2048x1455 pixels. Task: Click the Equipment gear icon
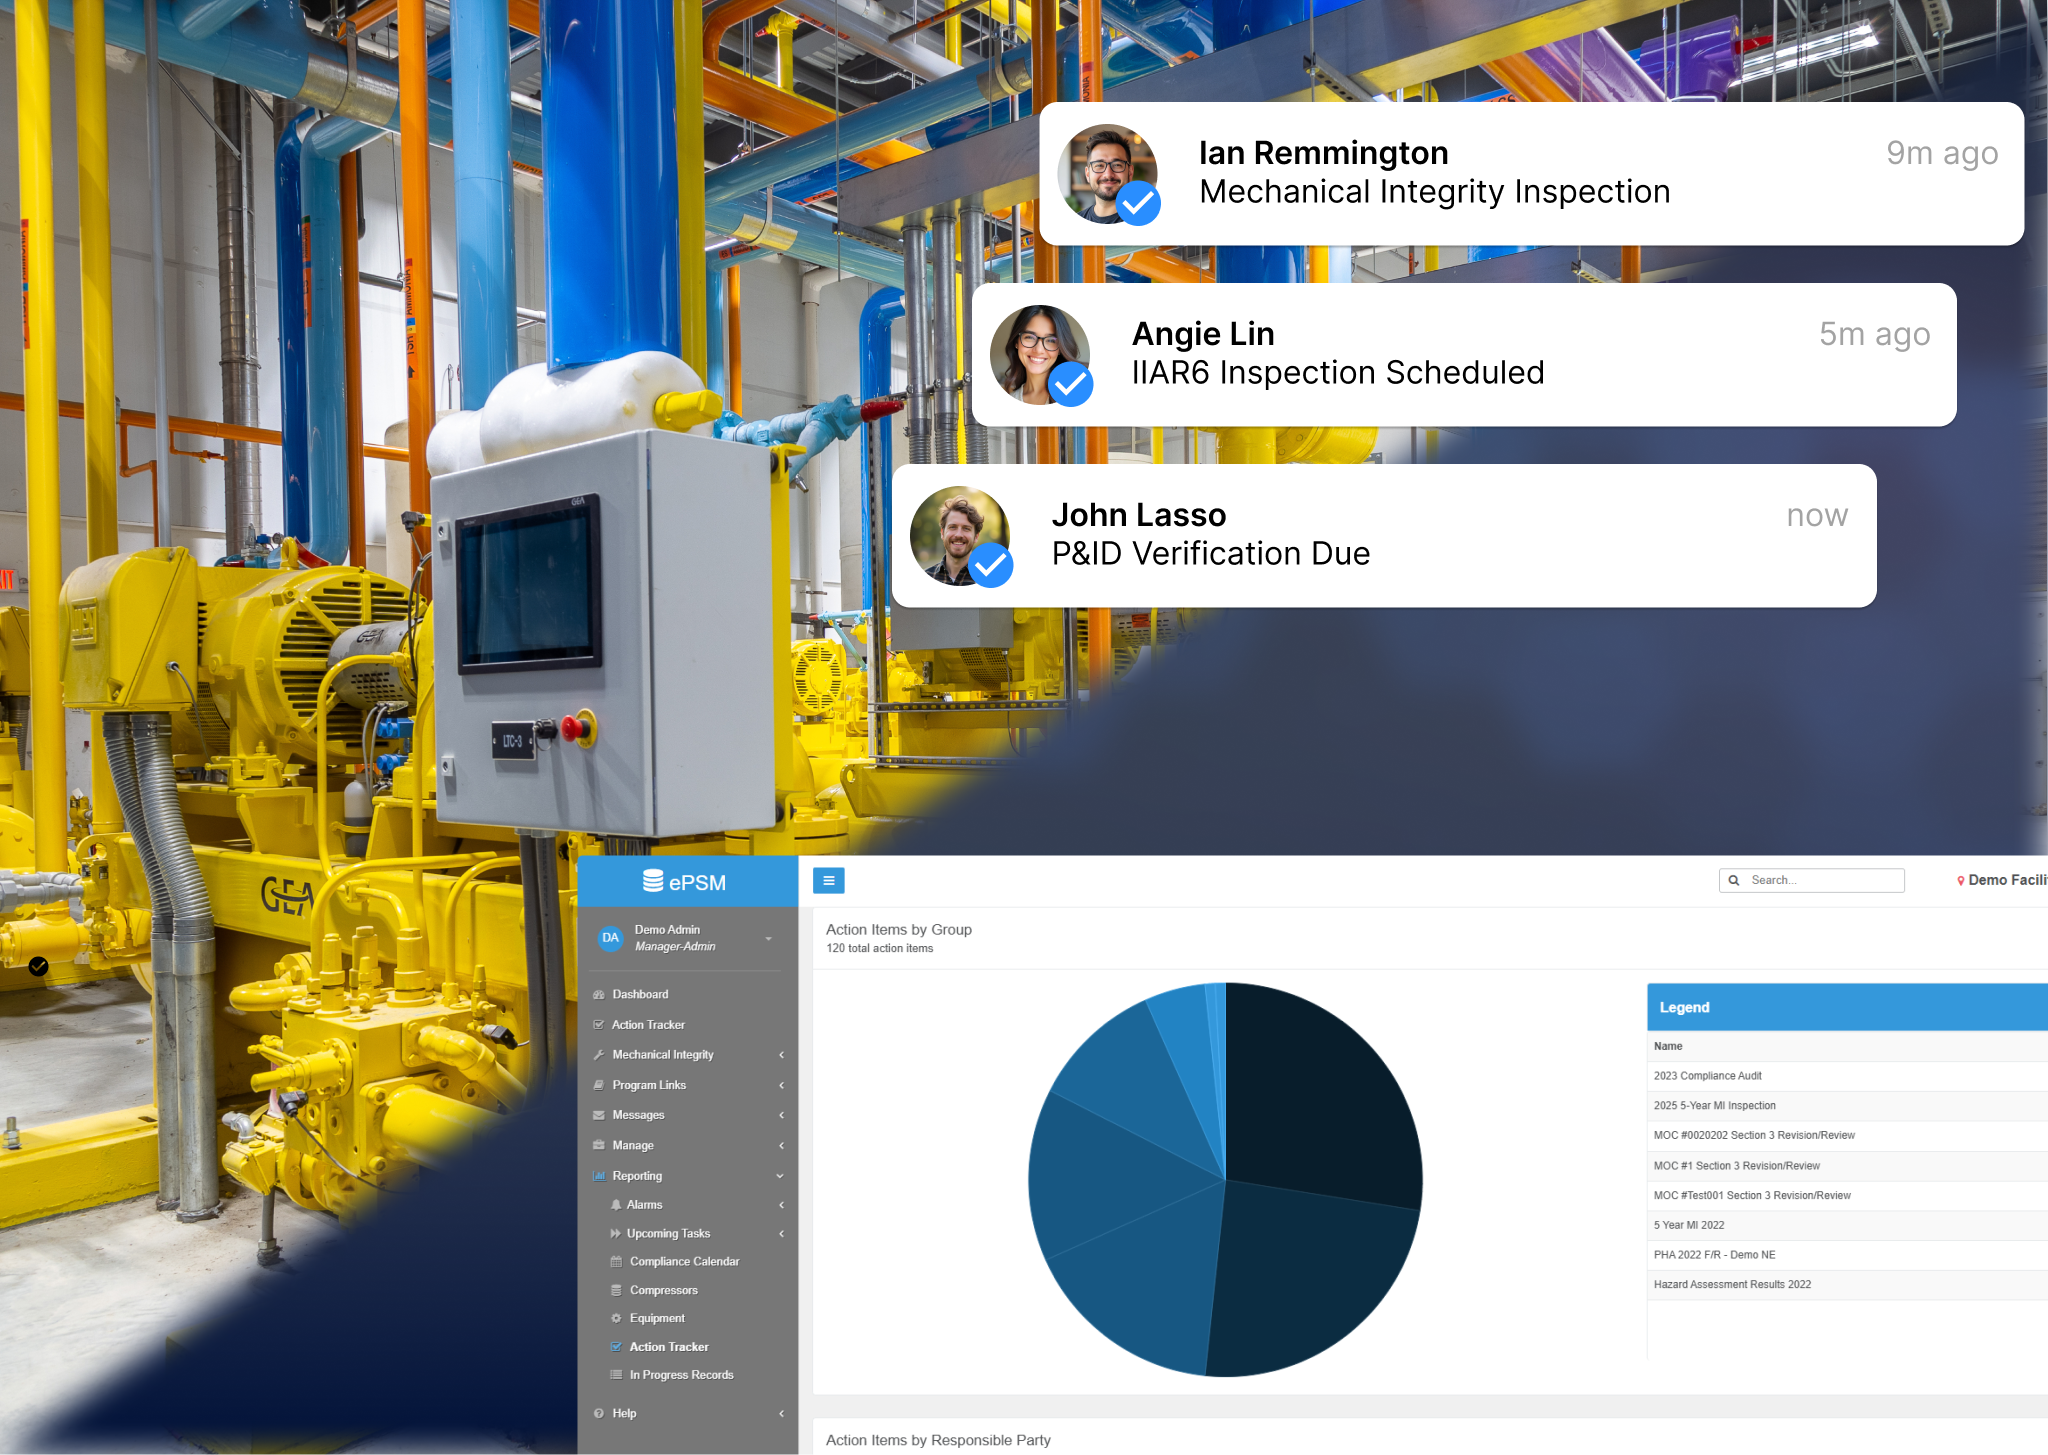(x=616, y=1318)
